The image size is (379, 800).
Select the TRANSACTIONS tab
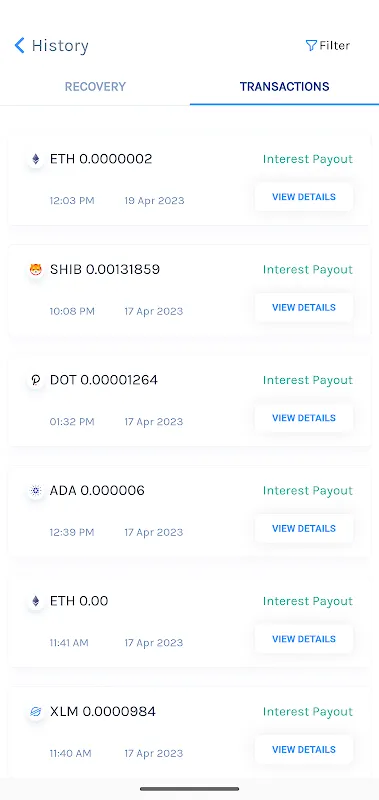point(285,87)
